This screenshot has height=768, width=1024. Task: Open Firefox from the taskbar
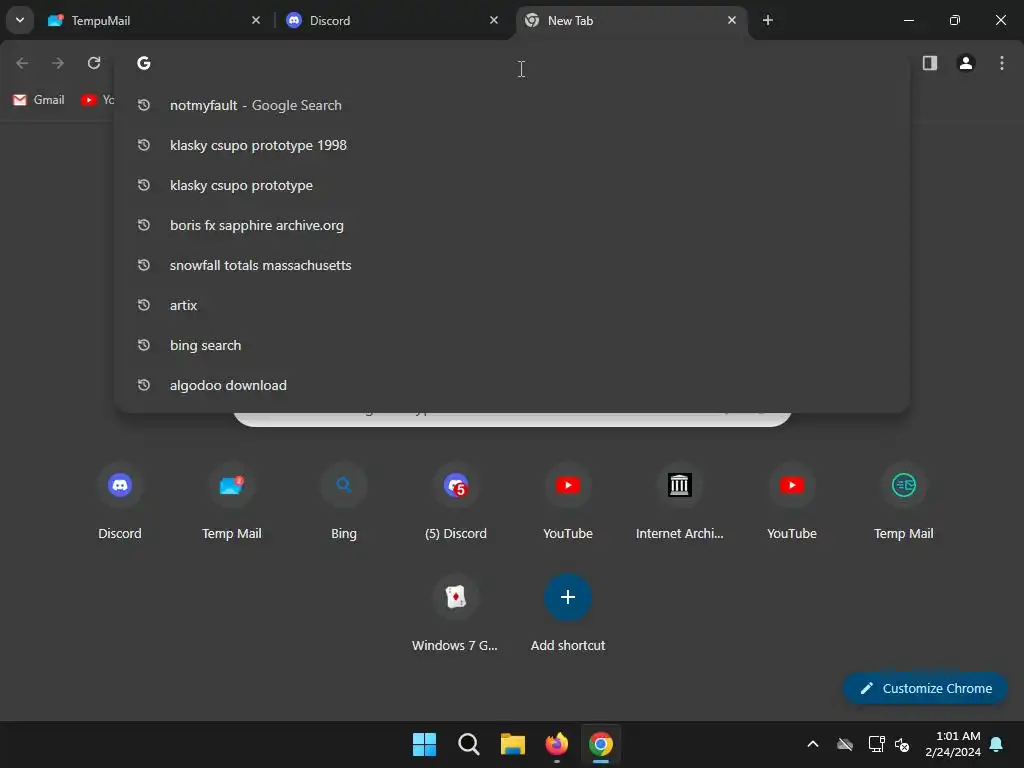coord(556,744)
